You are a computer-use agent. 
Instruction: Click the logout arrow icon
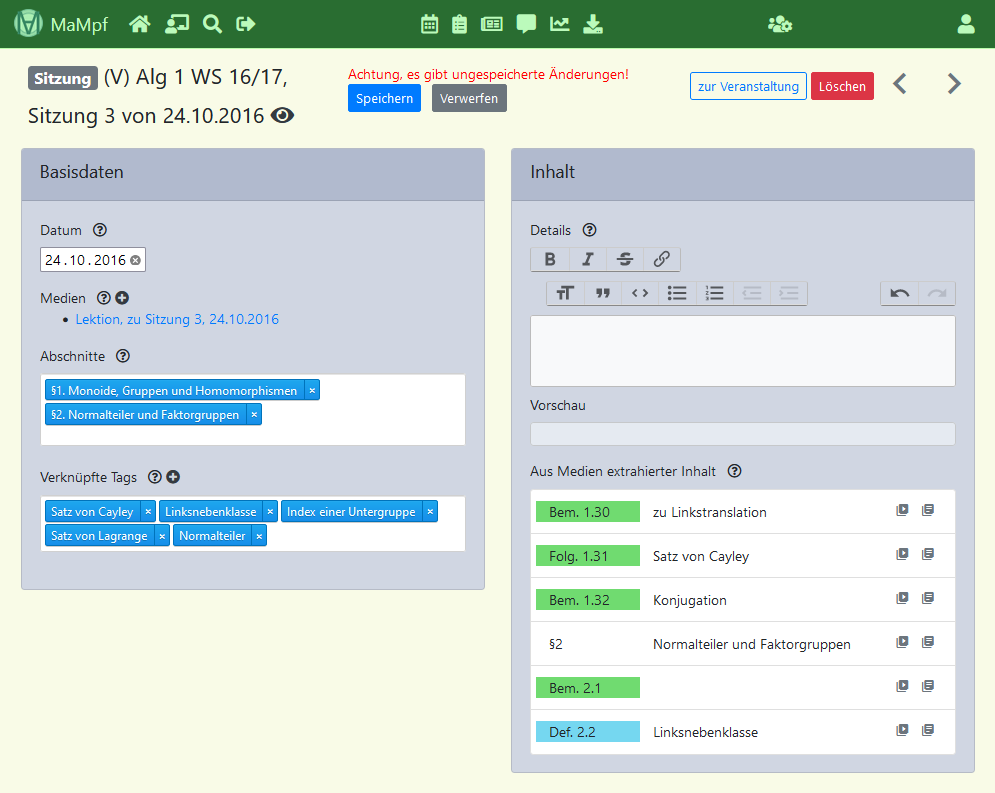click(x=246, y=24)
